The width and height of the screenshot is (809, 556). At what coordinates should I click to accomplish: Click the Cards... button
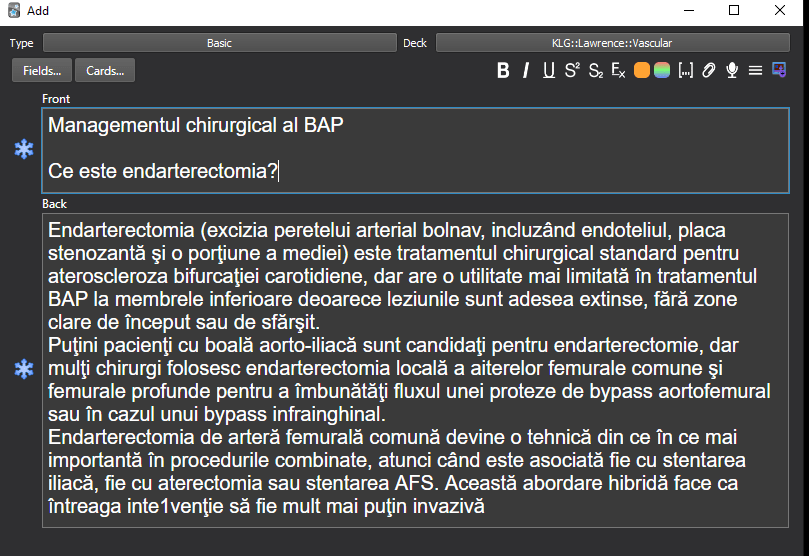click(x=105, y=70)
